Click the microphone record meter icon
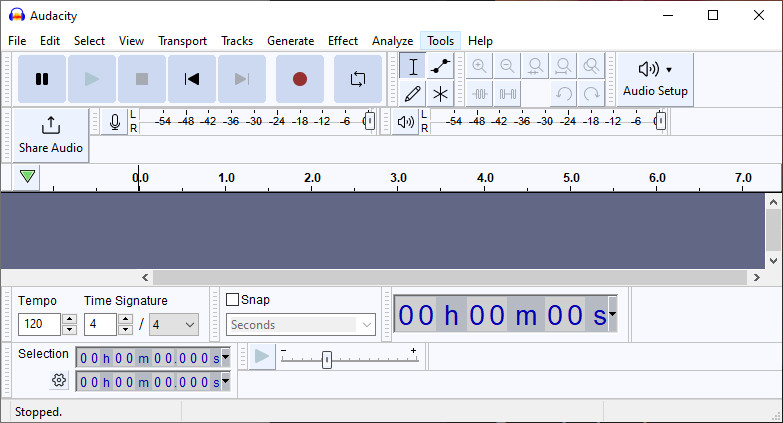 tap(114, 122)
